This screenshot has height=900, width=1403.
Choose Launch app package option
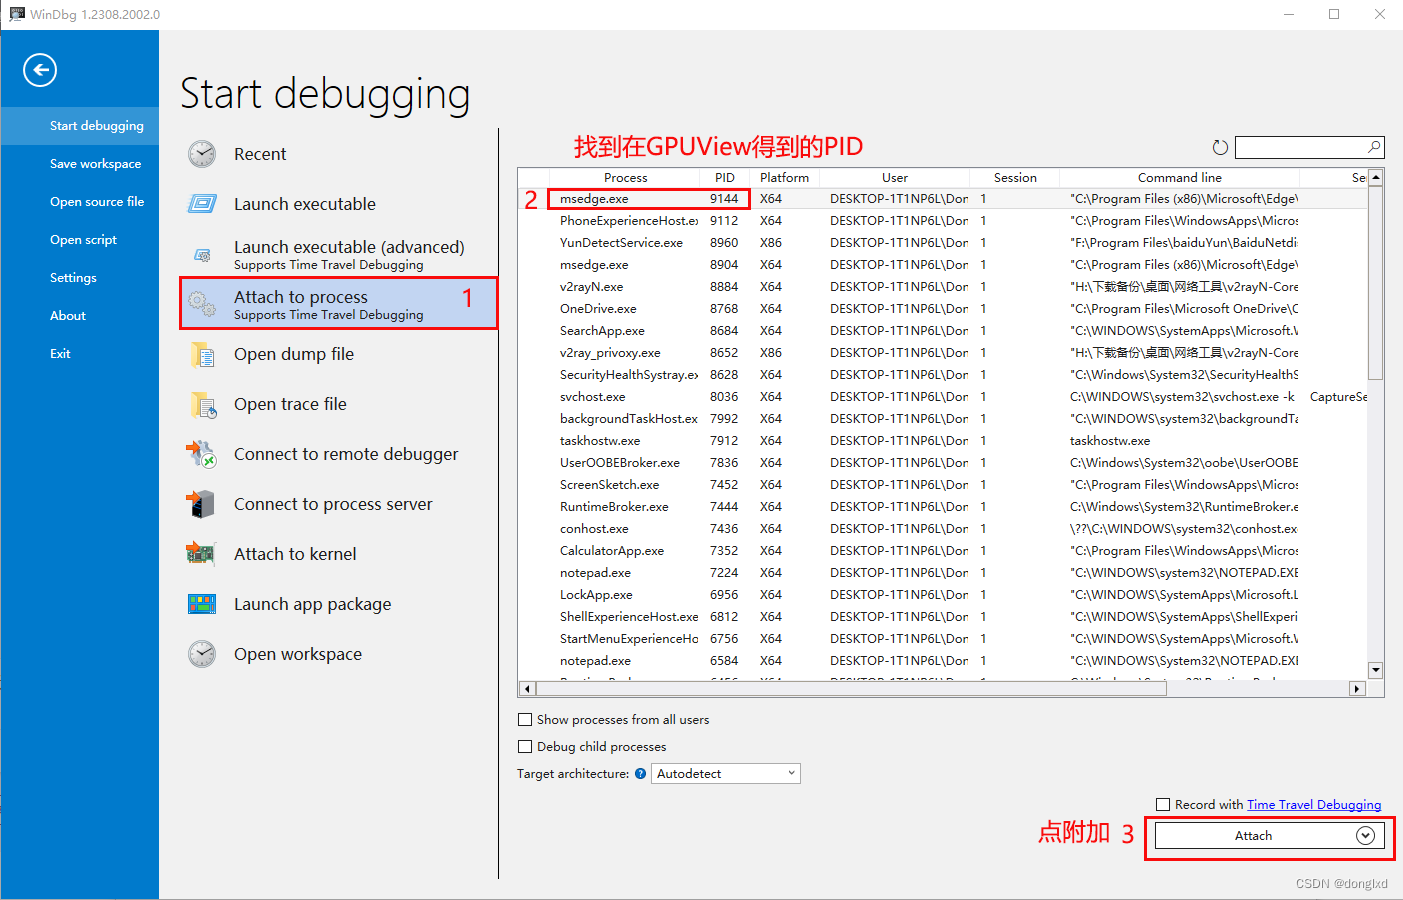(x=339, y=604)
